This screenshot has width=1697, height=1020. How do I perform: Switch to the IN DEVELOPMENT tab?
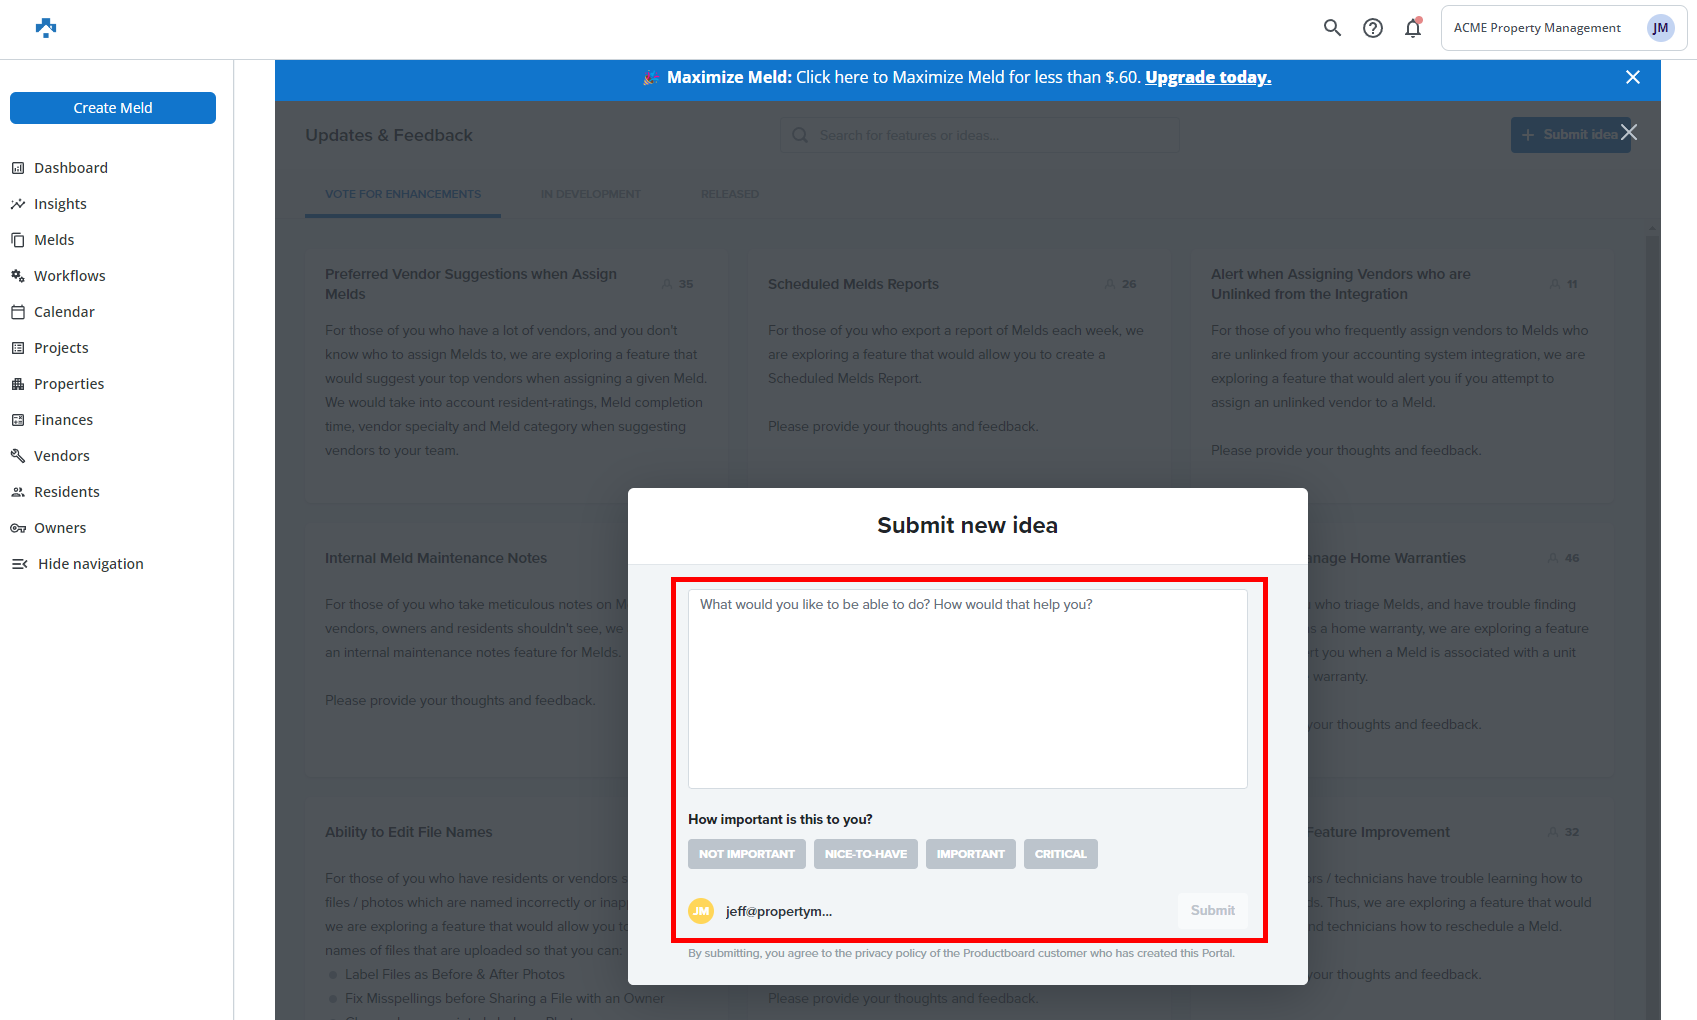tap(591, 193)
